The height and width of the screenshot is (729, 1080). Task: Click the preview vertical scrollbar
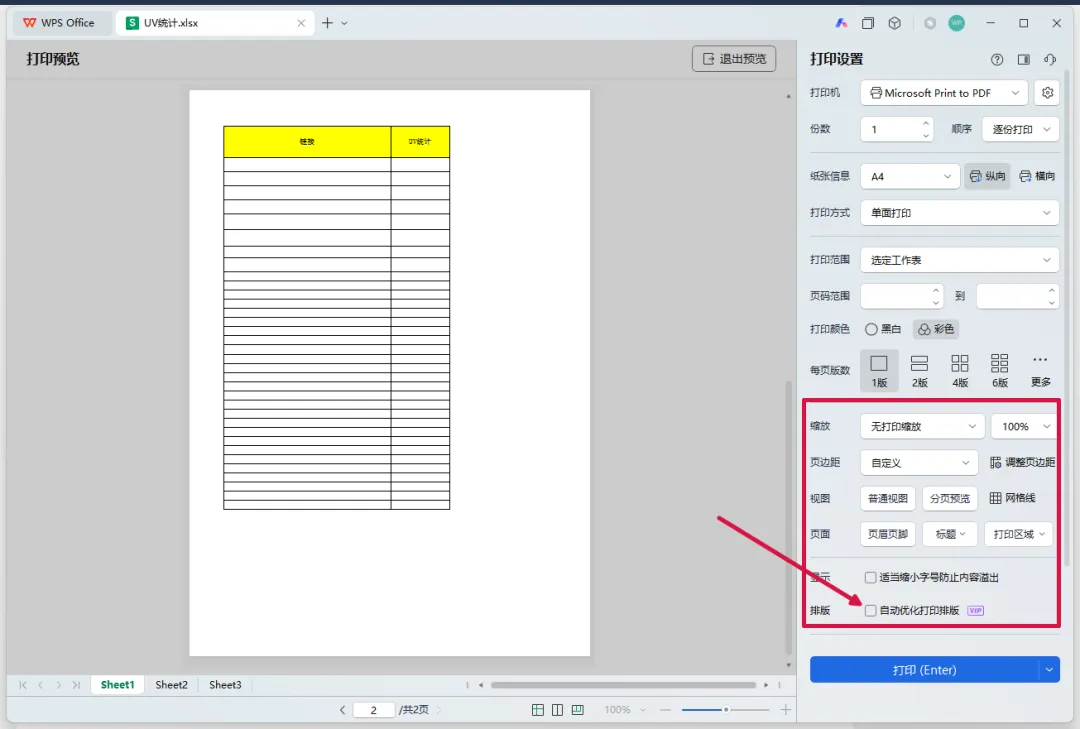pos(789,517)
